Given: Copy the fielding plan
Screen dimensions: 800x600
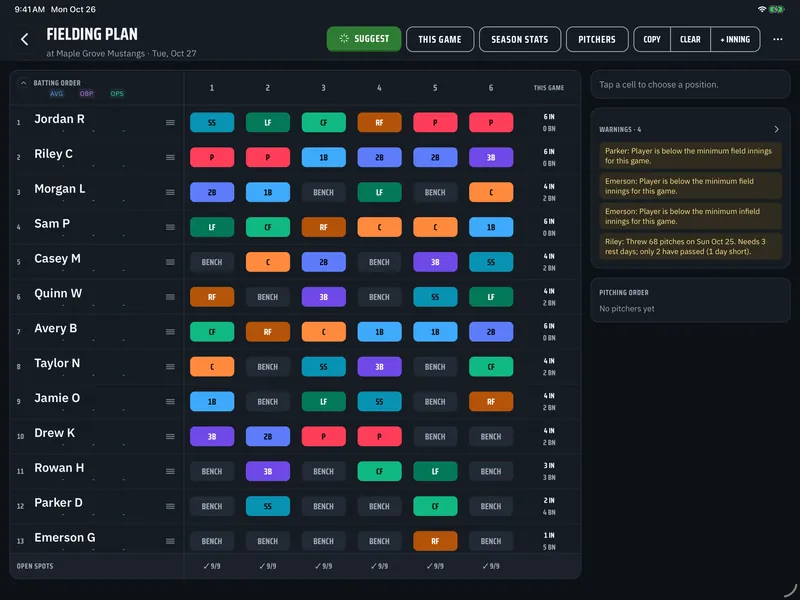Looking at the screenshot, I should (652, 39).
